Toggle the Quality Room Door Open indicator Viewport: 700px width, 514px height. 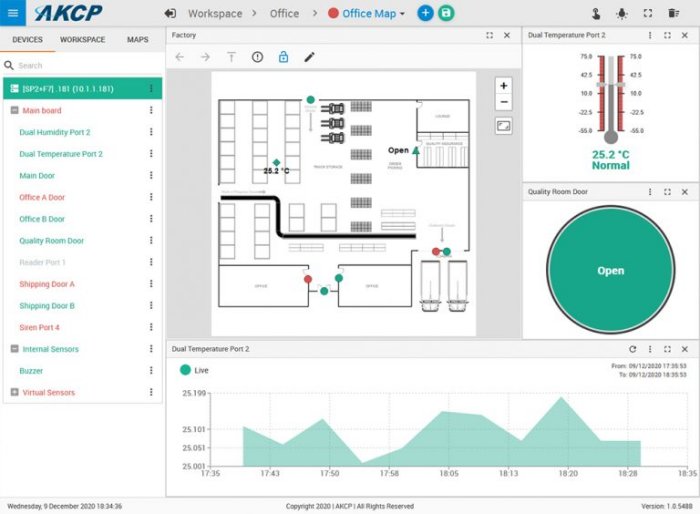pos(610,270)
